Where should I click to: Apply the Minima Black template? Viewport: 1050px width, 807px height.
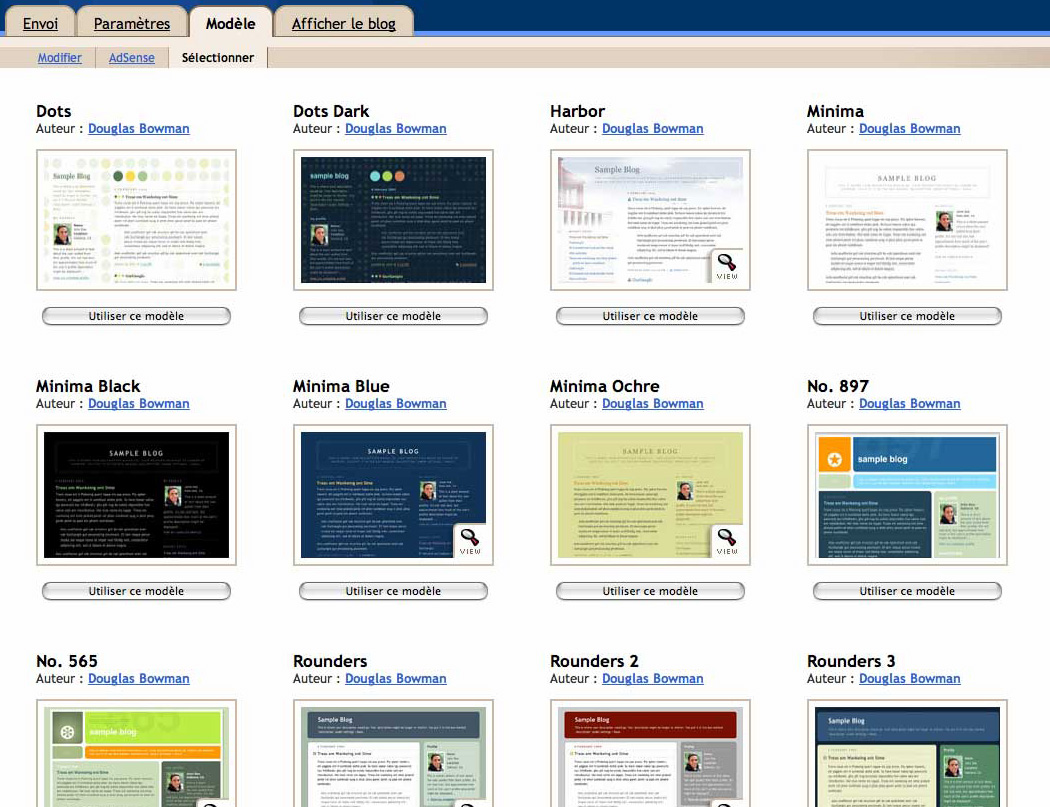pyautogui.click(x=137, y=591)
